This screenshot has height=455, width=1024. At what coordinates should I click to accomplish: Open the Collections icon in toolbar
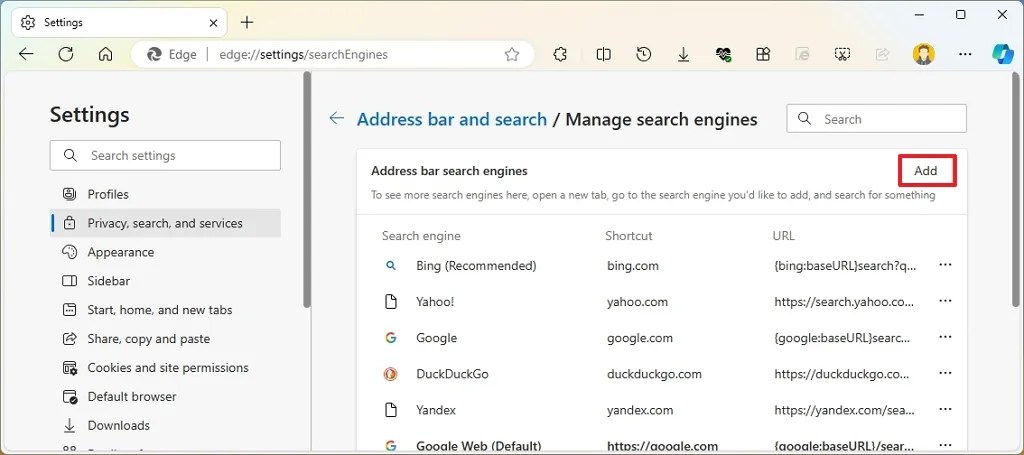763,55
